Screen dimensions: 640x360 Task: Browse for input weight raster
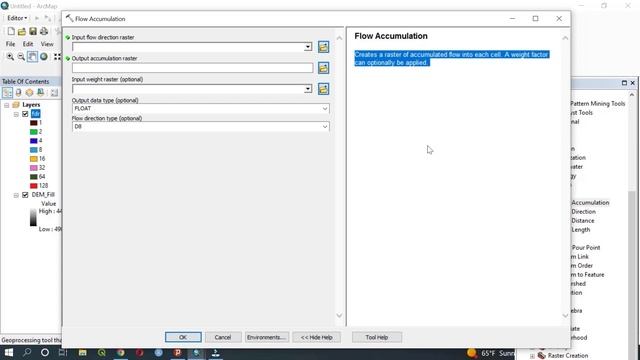[323, 89]
